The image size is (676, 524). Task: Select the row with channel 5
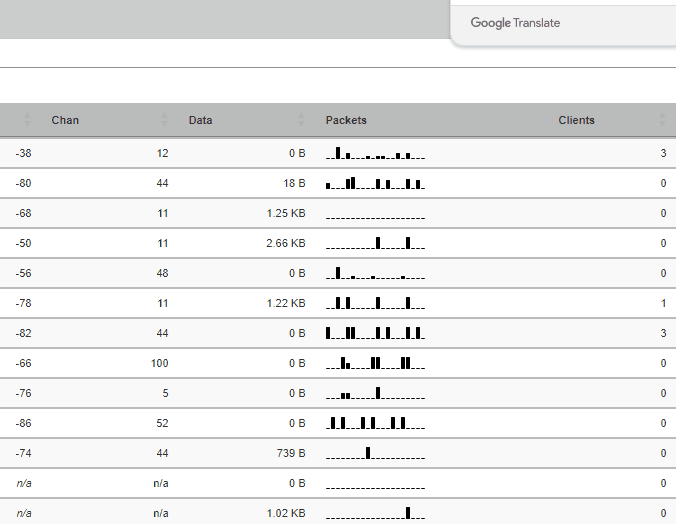[x=338, y=393]
